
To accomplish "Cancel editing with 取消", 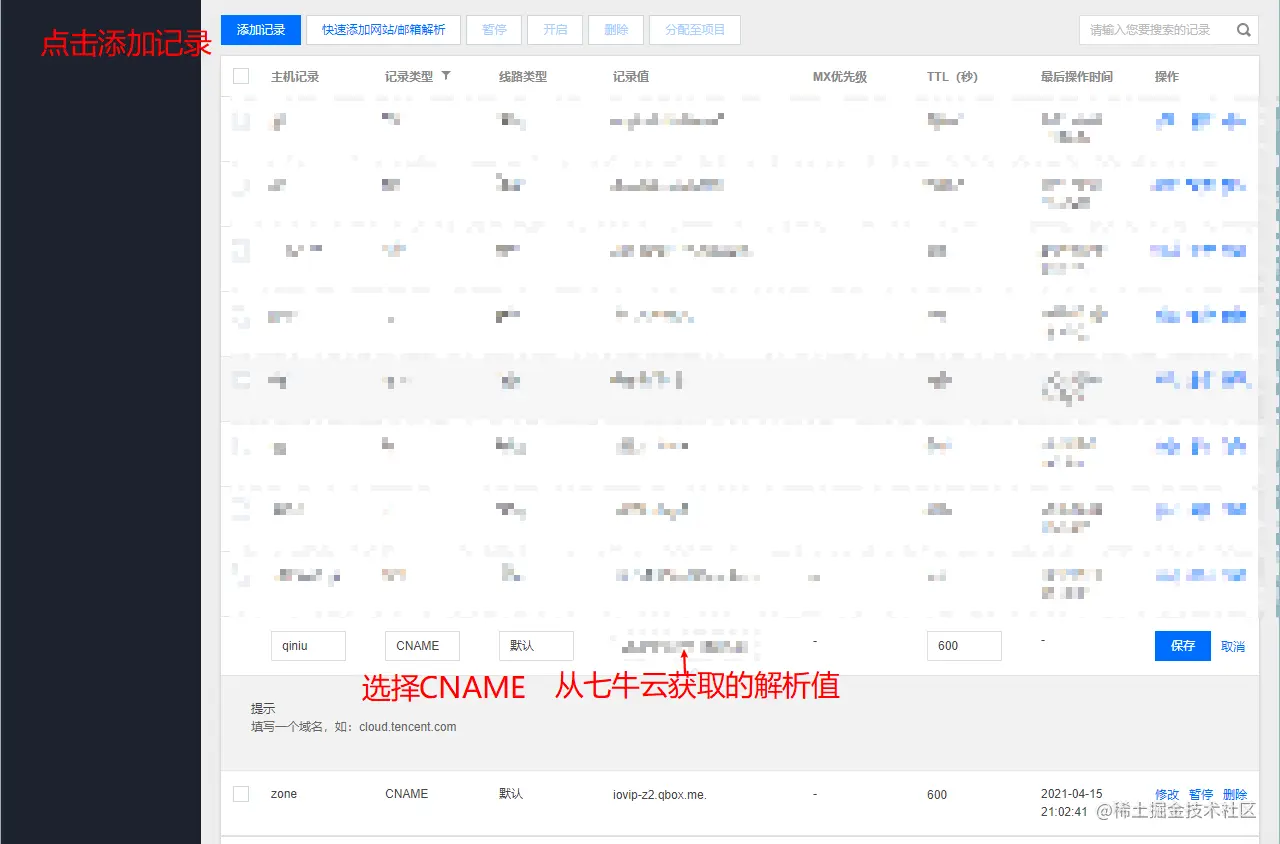I will point(1233,647).
